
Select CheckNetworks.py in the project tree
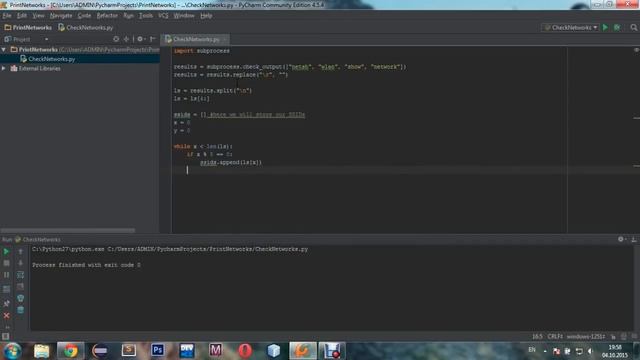51,59
